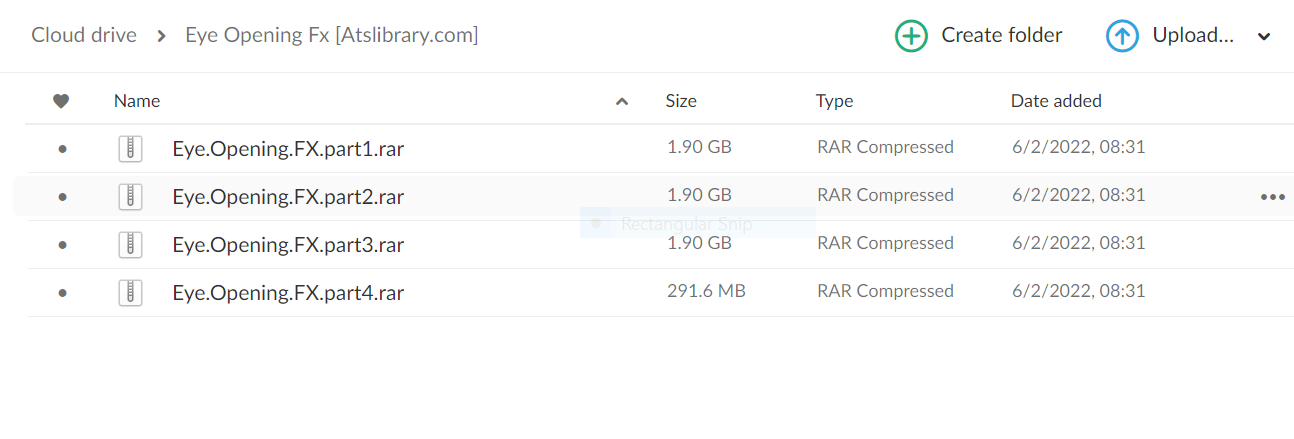
Task: Click the blue Upload arrow icon
Action: tap(1122, 36)
